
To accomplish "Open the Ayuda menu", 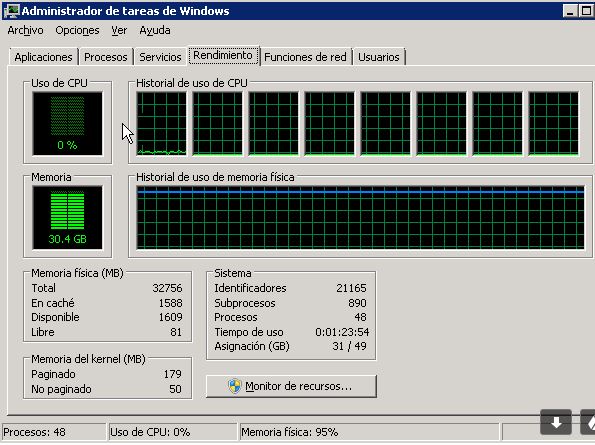I will (x=155, y=30).
